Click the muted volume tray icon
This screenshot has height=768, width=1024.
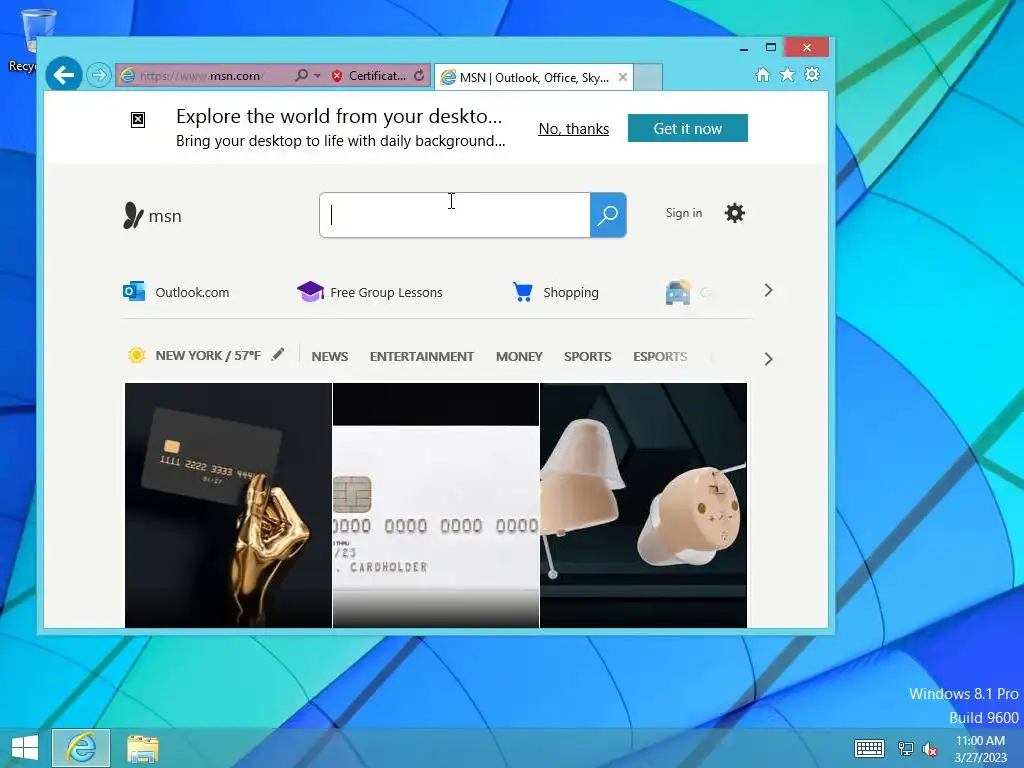pyautogui.click(x=930, y=749)
